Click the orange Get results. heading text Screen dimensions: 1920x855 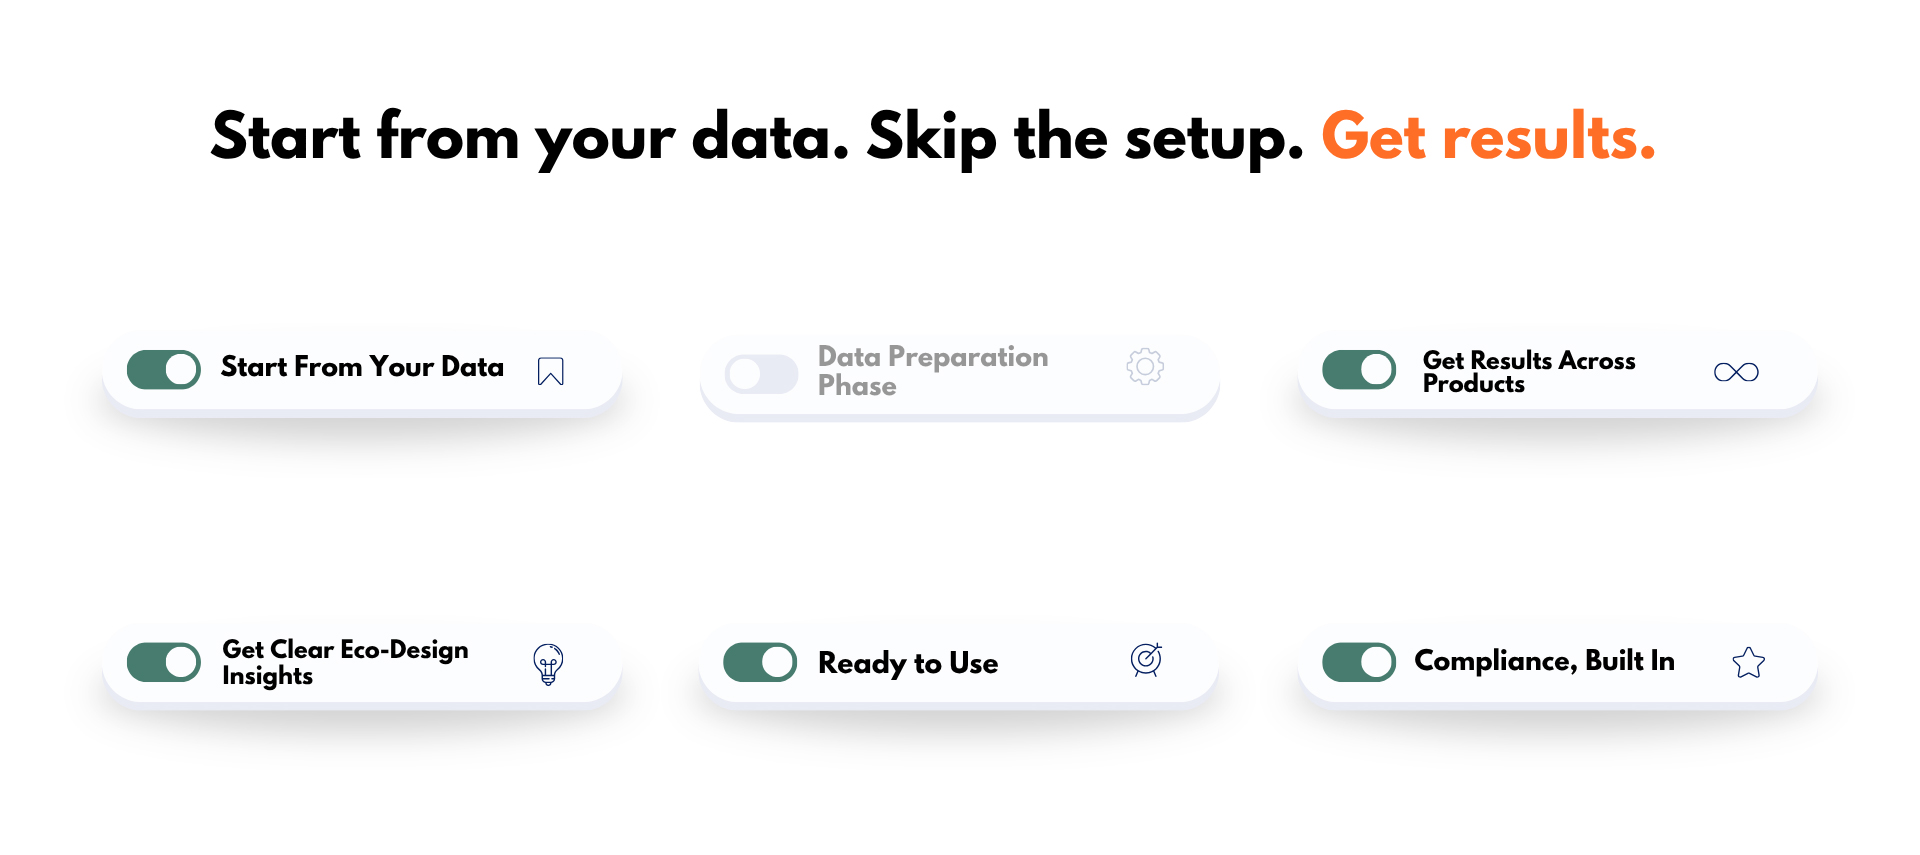click(1488, 137)
